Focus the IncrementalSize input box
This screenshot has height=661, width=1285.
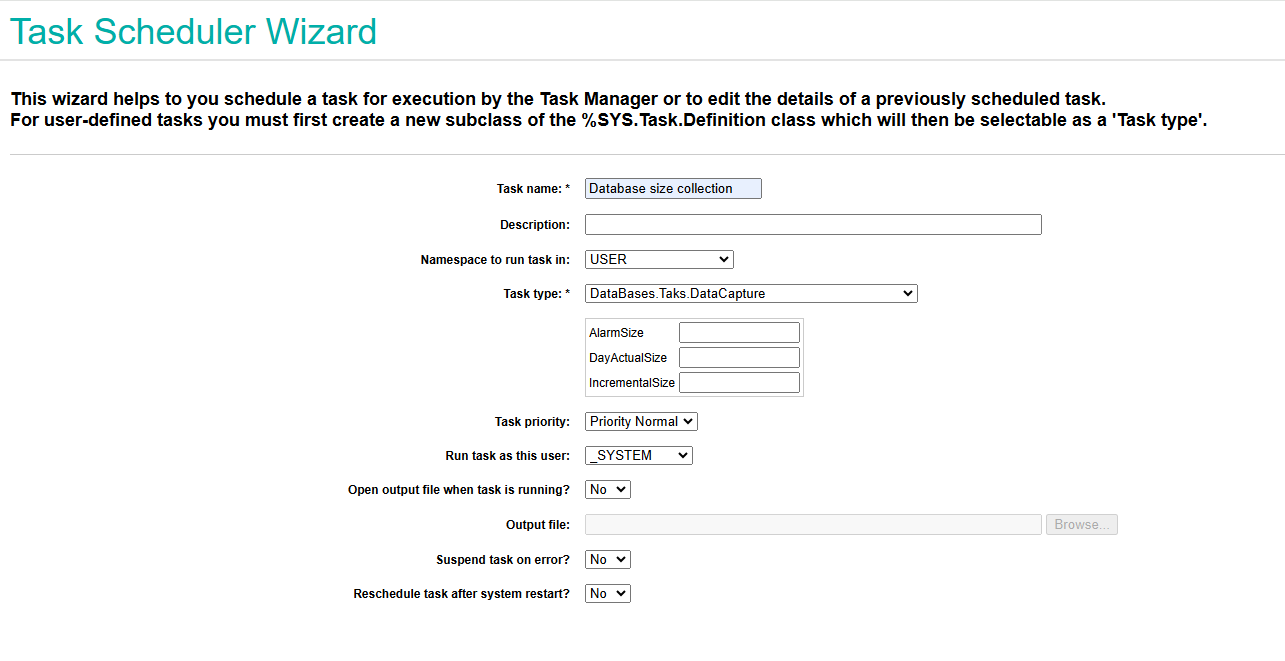(x=739, y=383)
